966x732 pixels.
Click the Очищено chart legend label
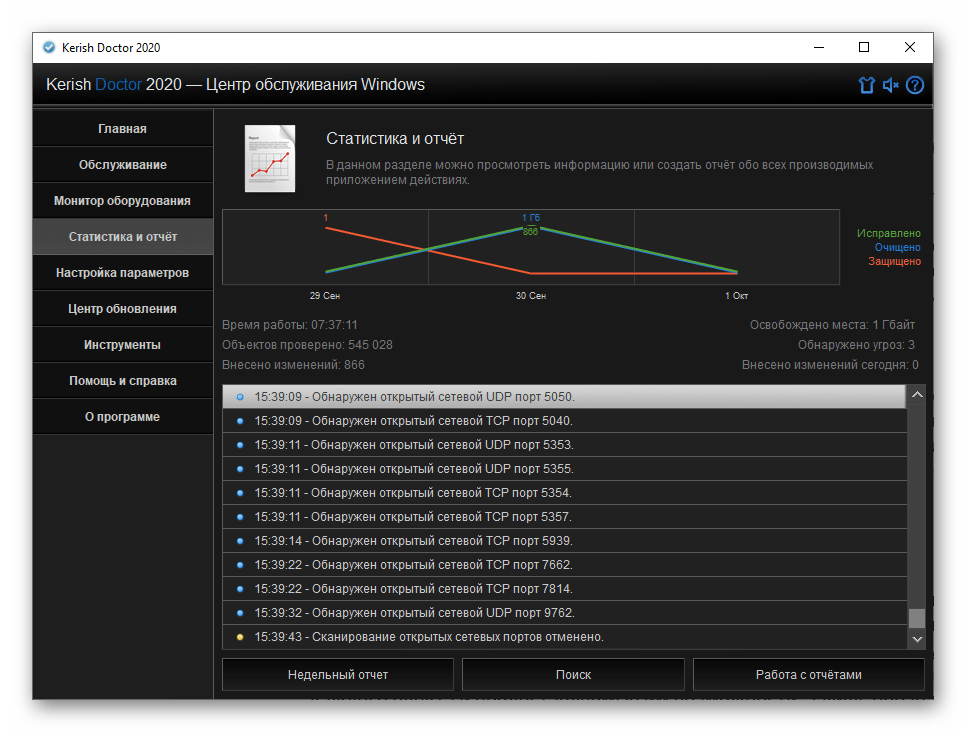tap(898, 247)
